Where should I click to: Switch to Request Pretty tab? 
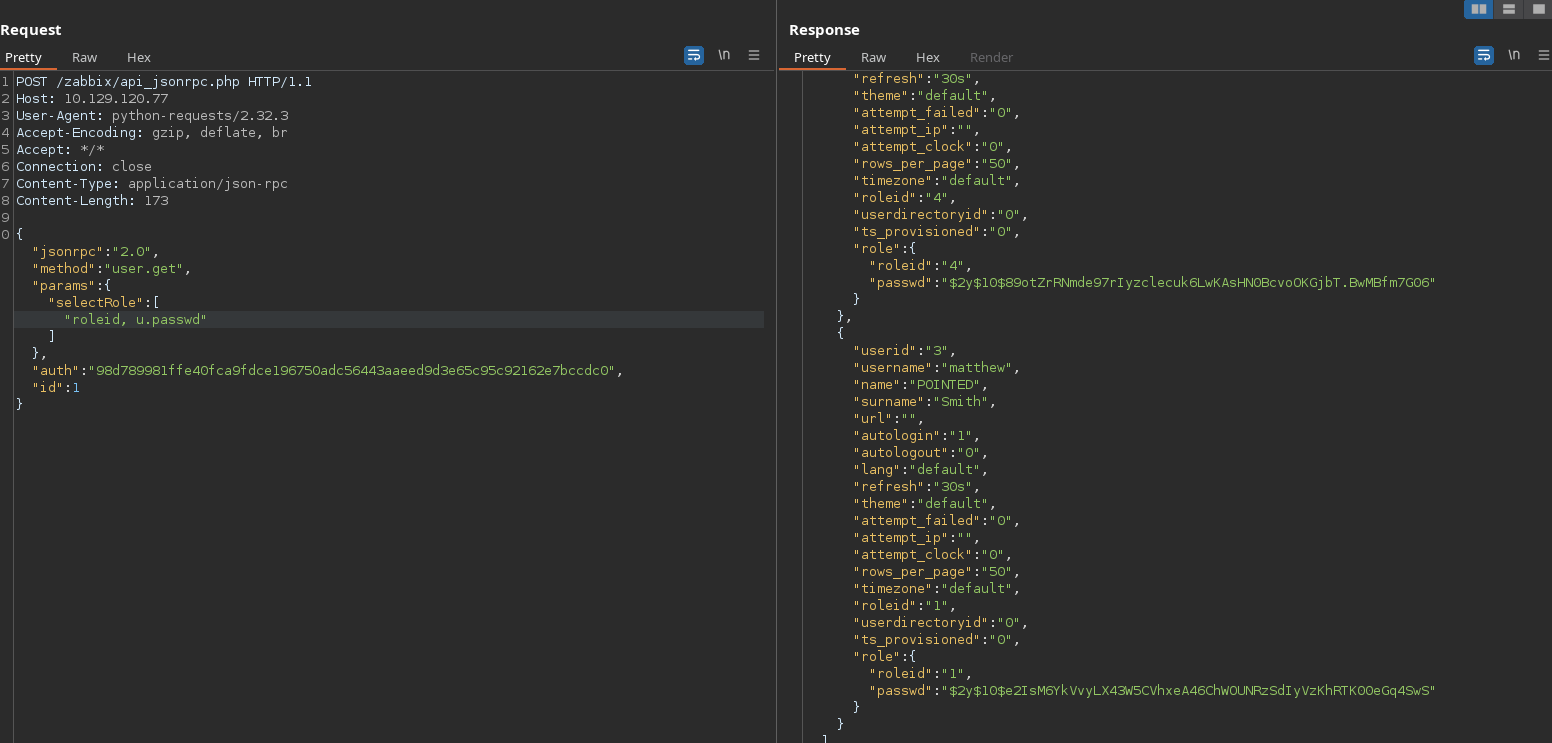click(23, 57)
